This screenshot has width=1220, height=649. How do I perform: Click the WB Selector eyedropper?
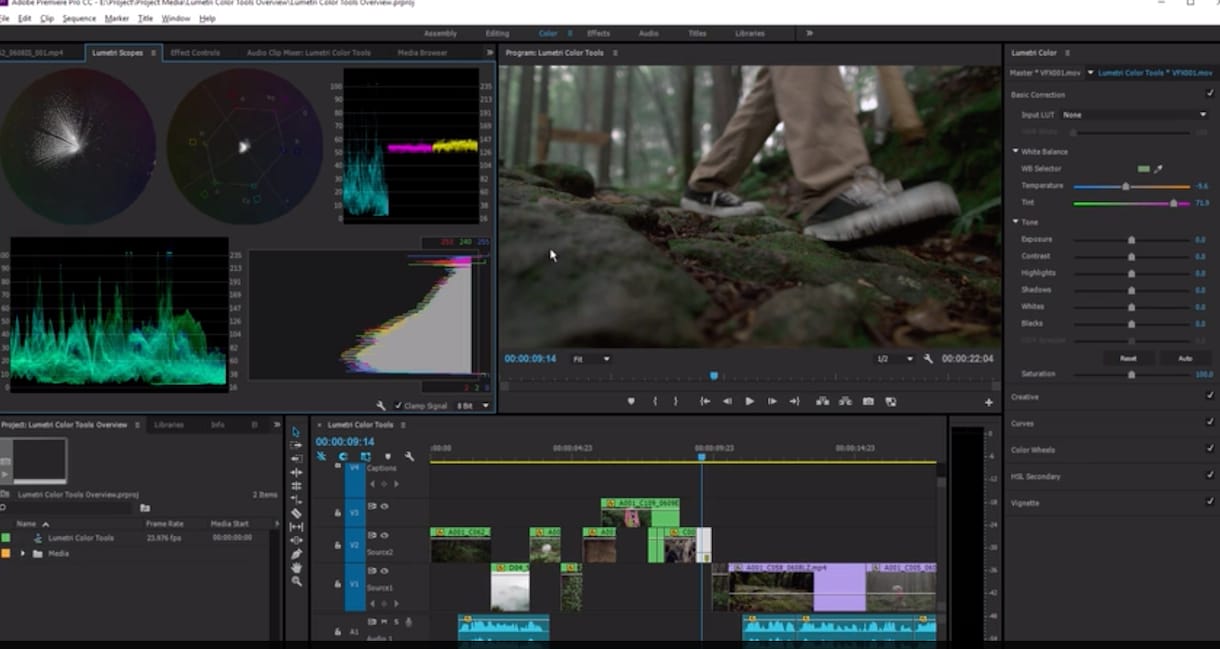1158,169
